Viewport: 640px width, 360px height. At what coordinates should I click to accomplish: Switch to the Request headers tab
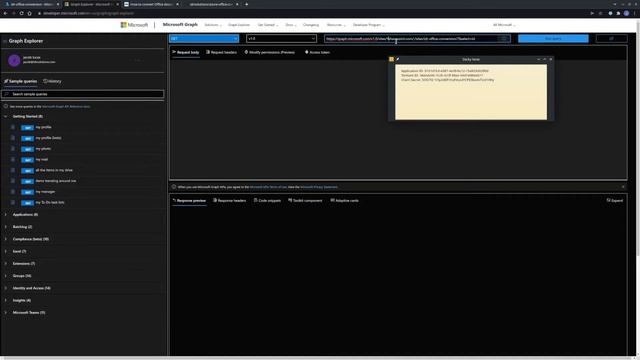tap(221, 52)
